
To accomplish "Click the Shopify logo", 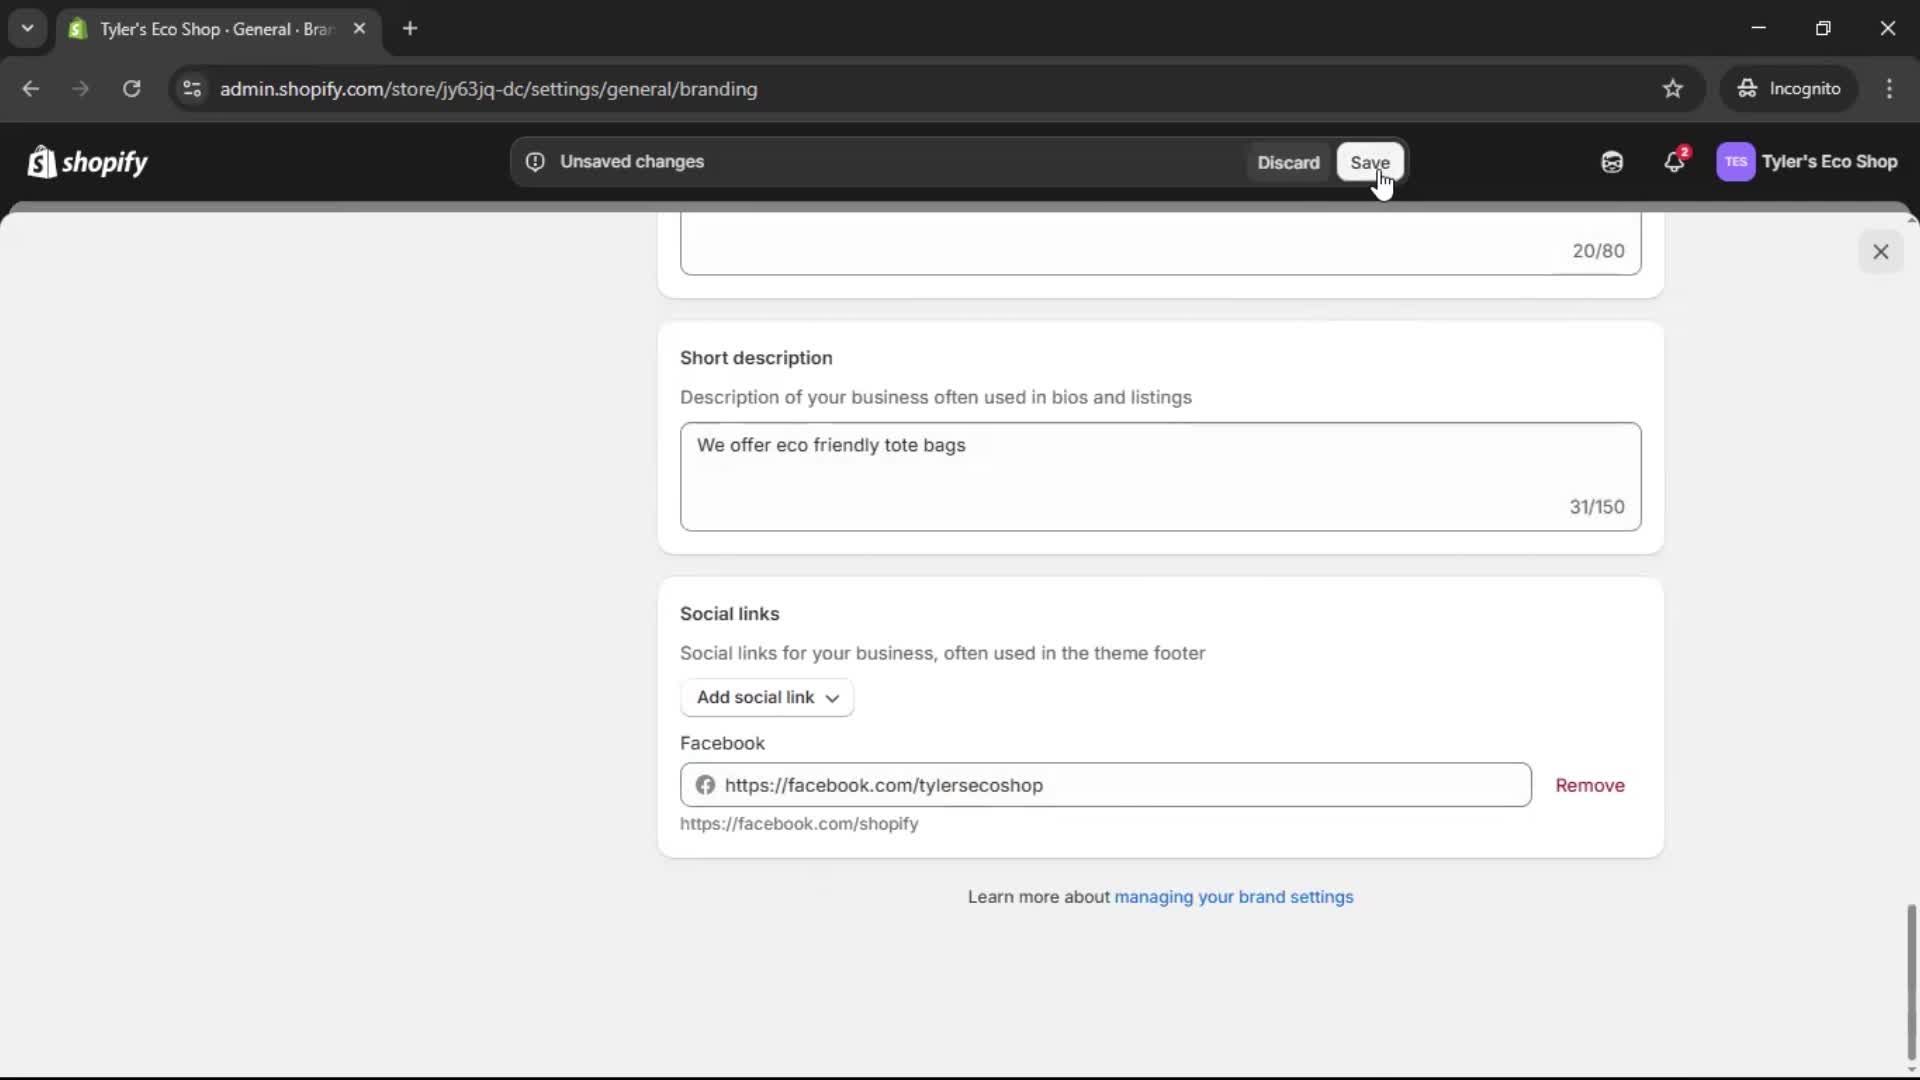I will (x=88, y=162).
